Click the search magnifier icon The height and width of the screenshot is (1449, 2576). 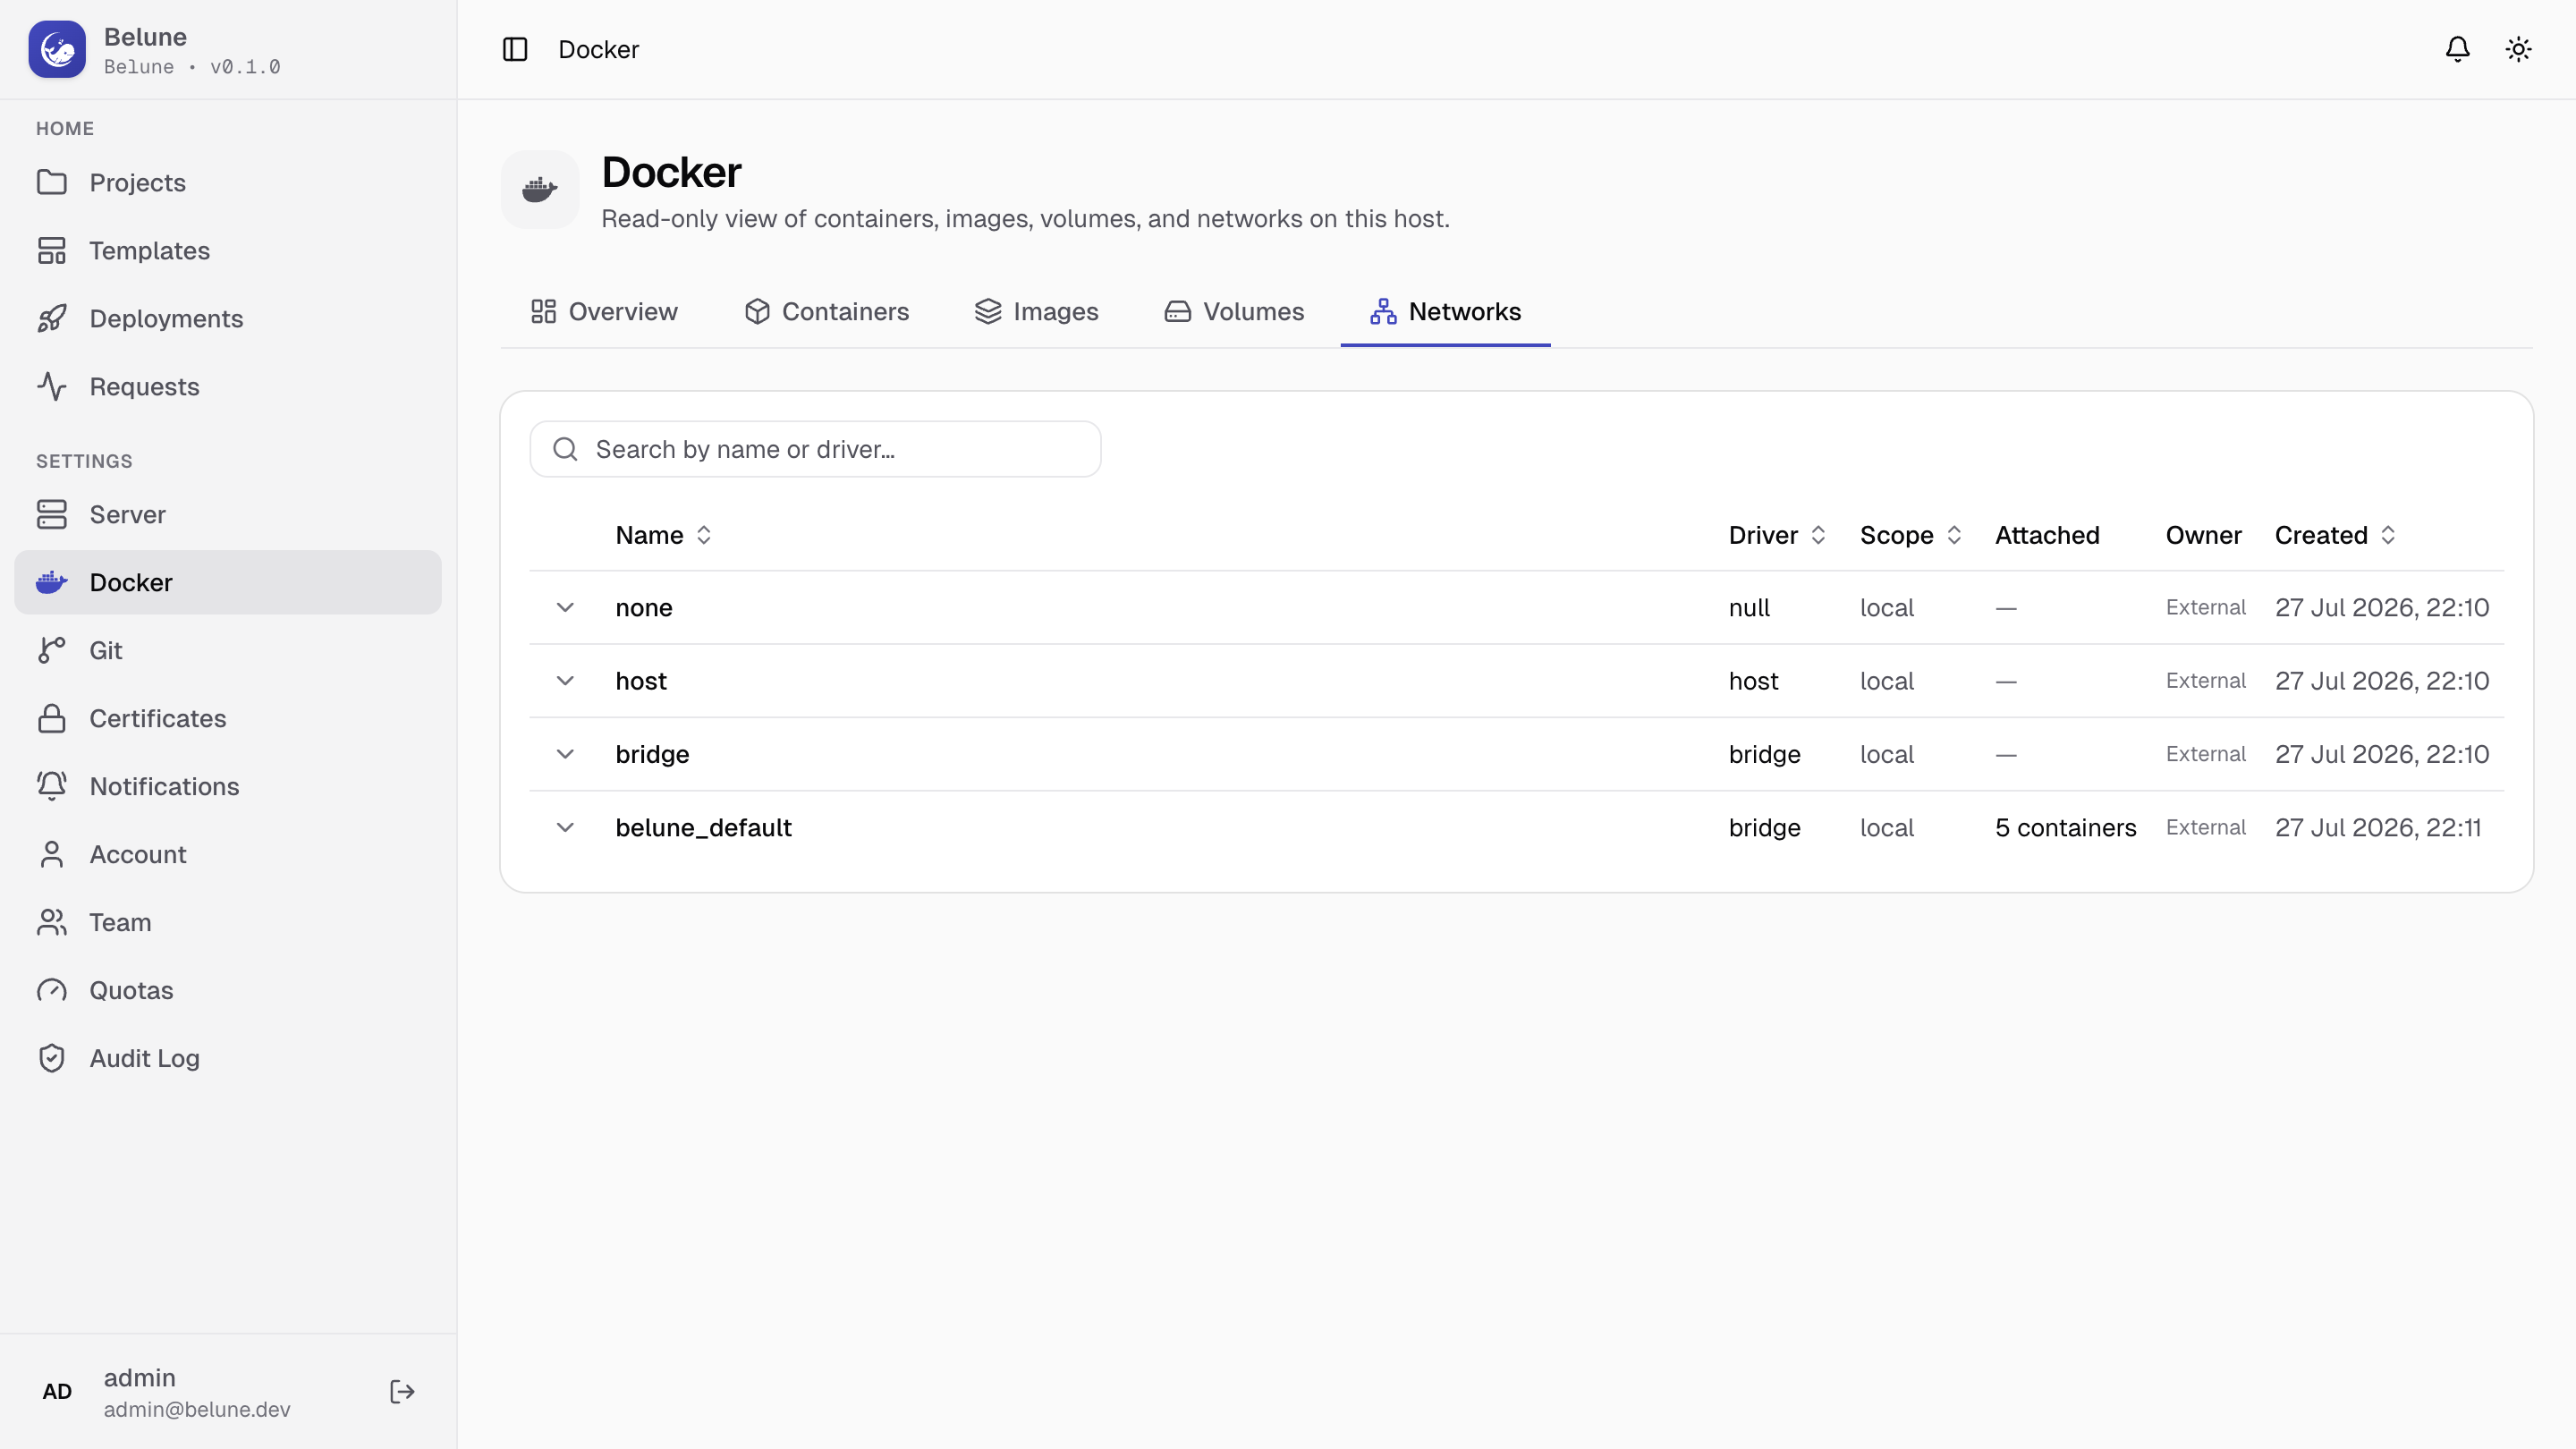(565, 449)
